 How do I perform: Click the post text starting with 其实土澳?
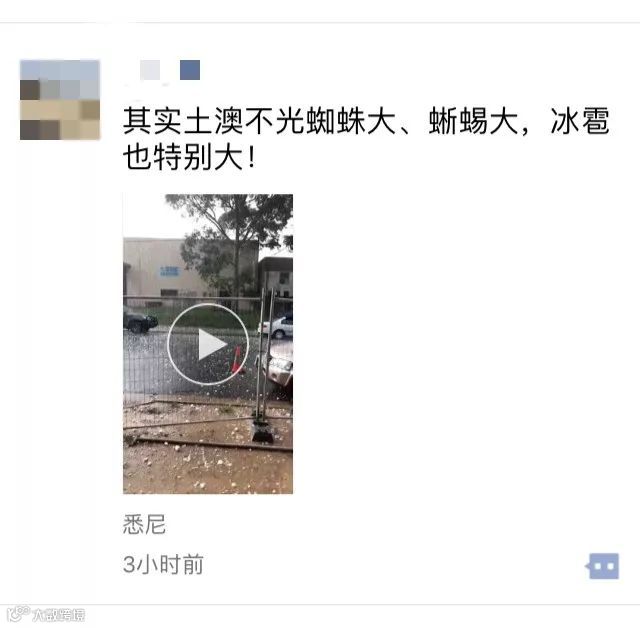click(x=366, y=139)
